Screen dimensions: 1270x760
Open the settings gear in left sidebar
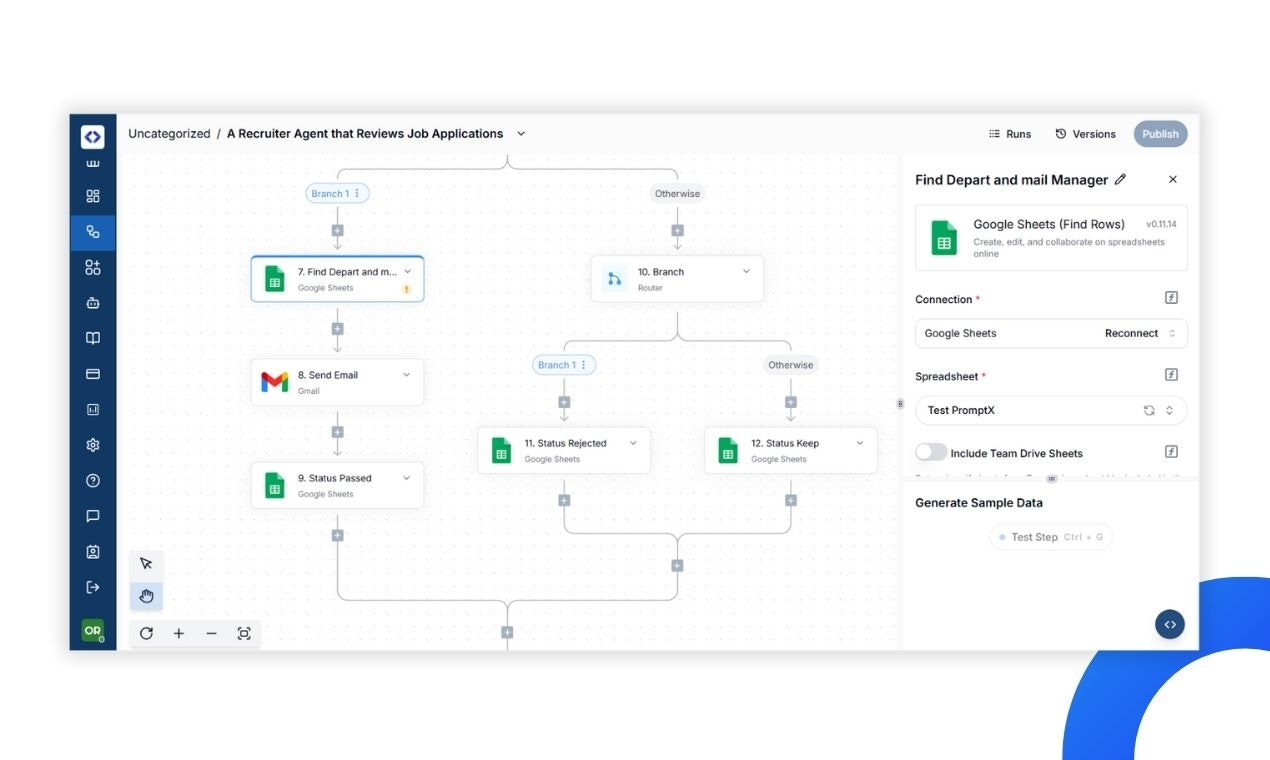pyautogui.click(x=93, y=445)
